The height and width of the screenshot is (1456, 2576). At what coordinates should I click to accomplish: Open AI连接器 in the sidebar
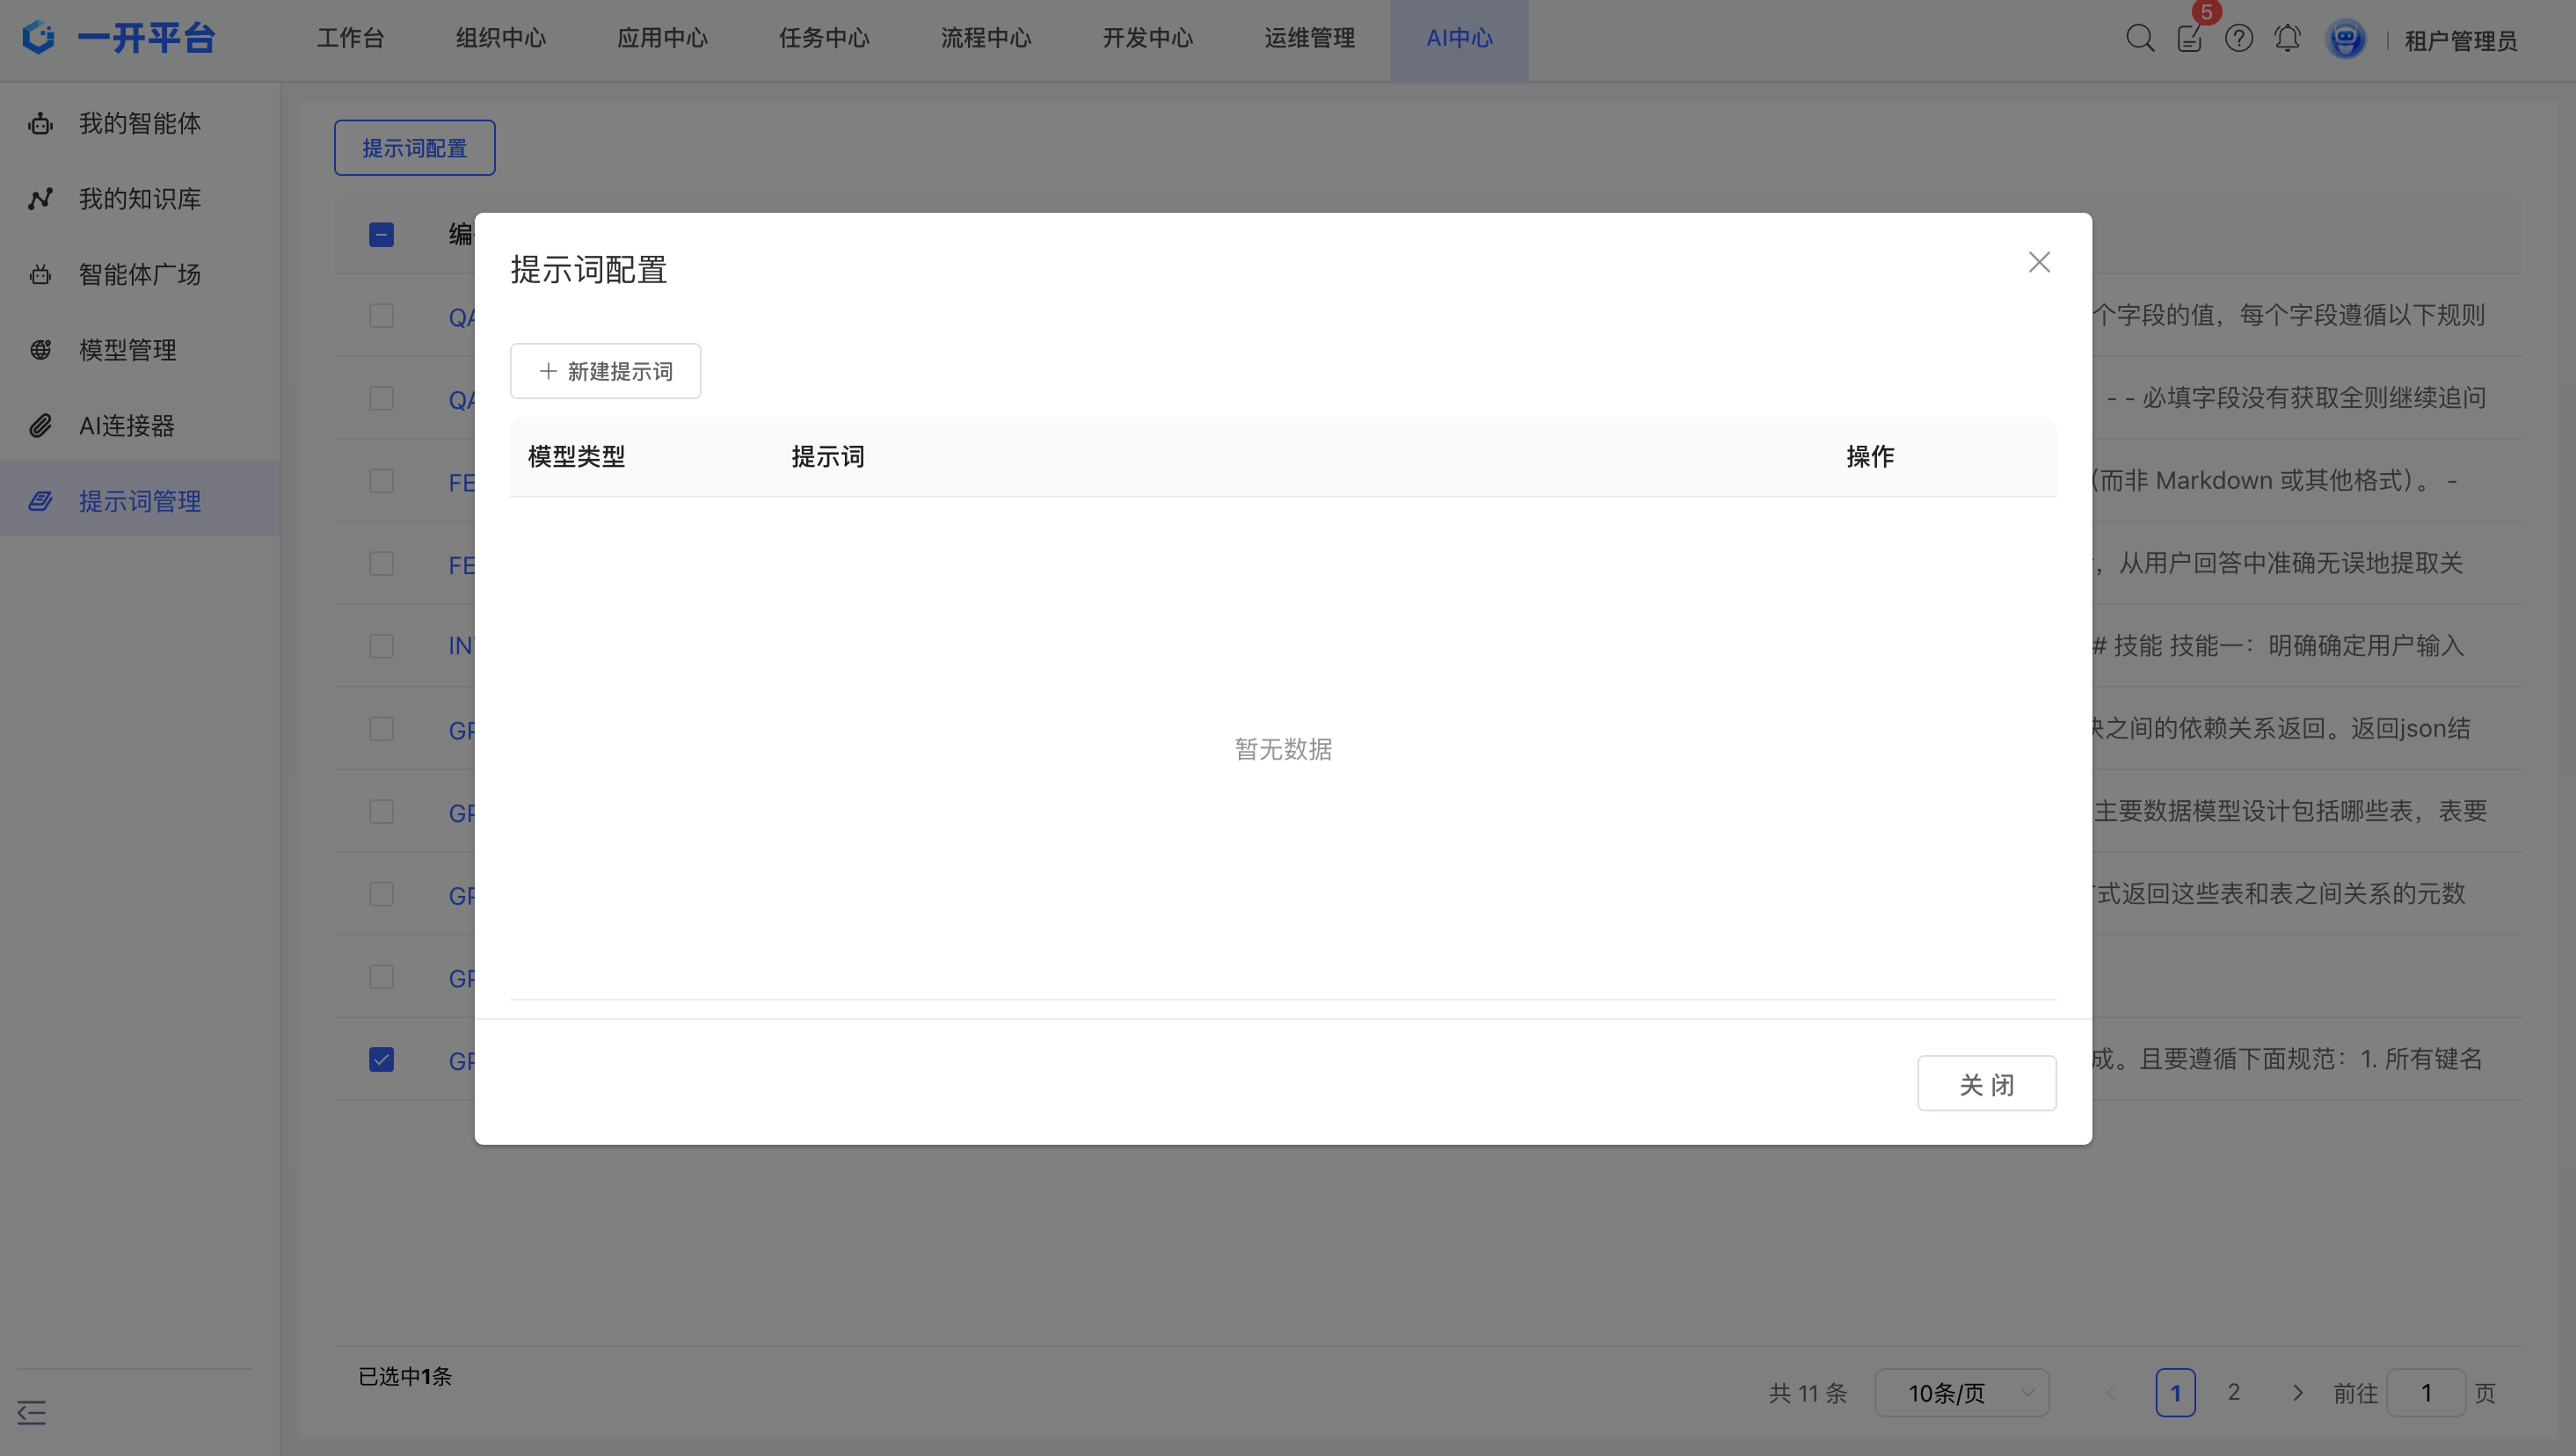[126, 425]
